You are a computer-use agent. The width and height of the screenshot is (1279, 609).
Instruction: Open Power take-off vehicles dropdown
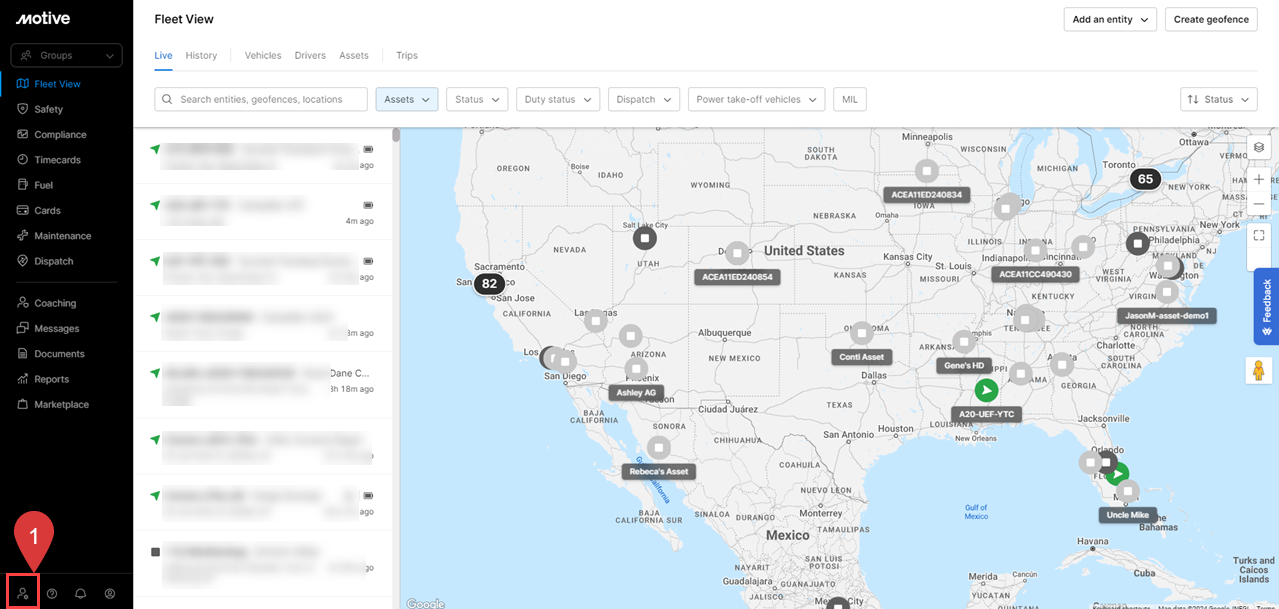coord(756,99)
